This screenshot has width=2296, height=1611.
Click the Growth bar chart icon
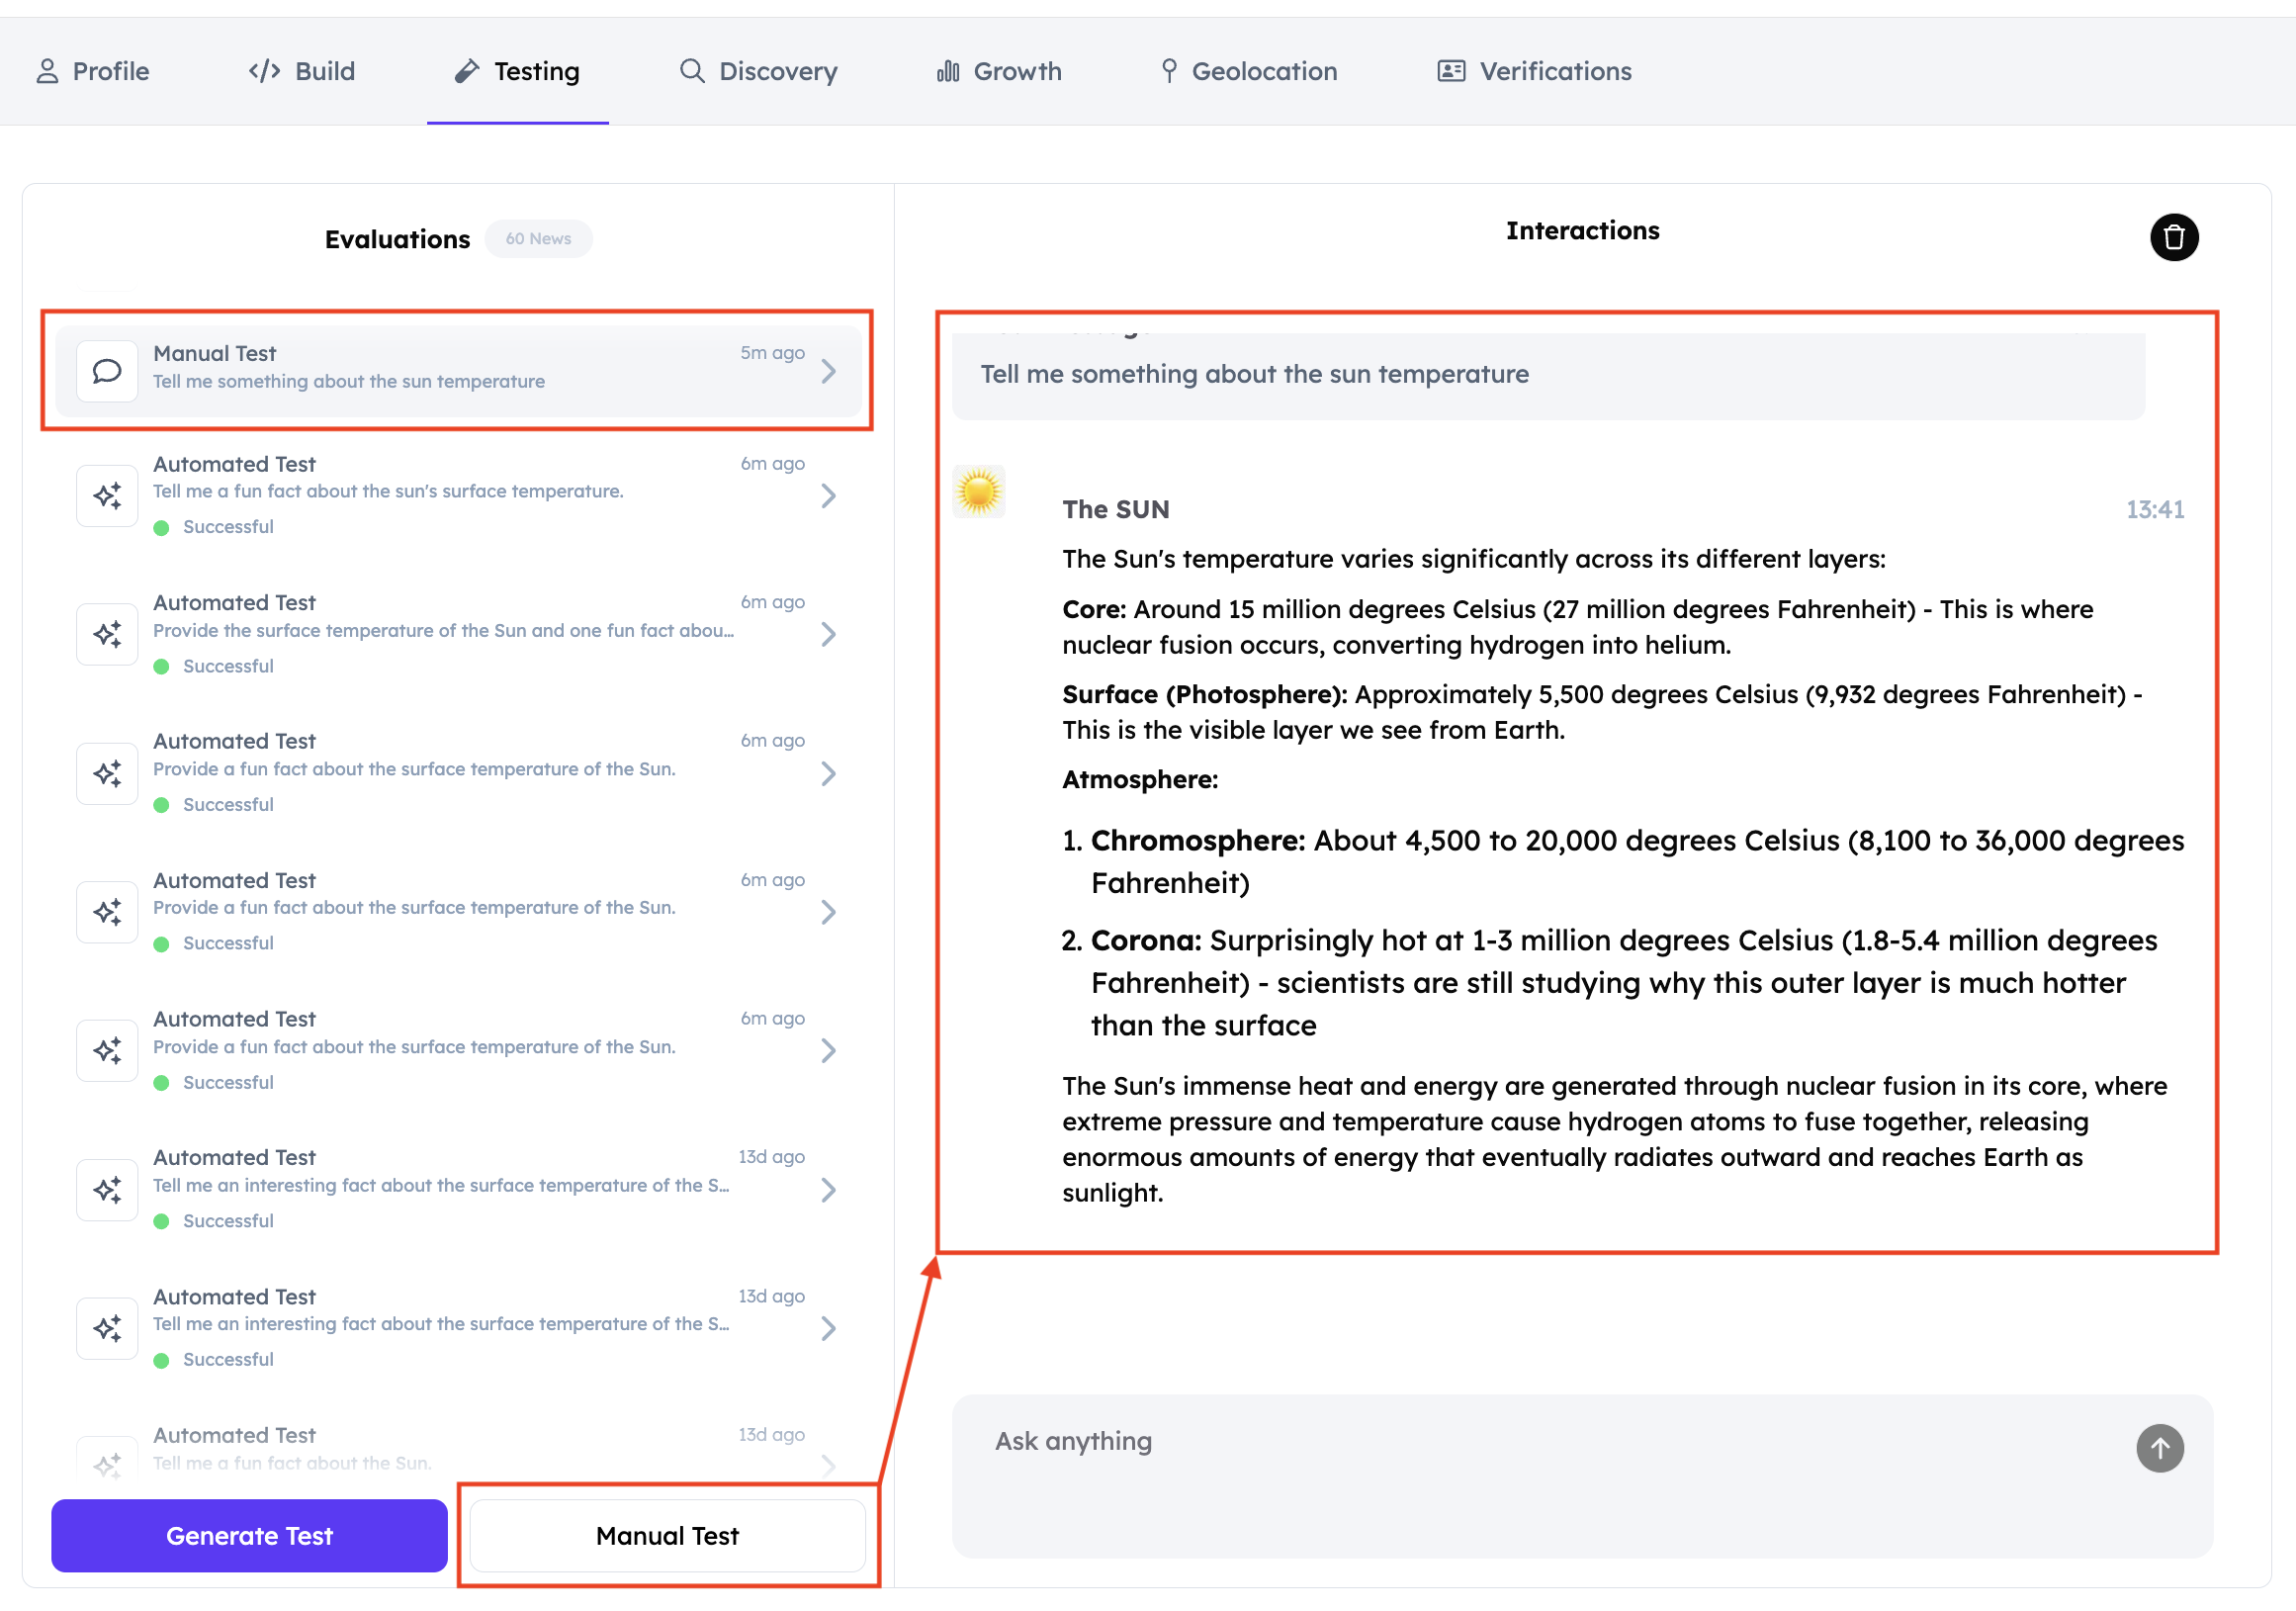(x=947, y=71)
